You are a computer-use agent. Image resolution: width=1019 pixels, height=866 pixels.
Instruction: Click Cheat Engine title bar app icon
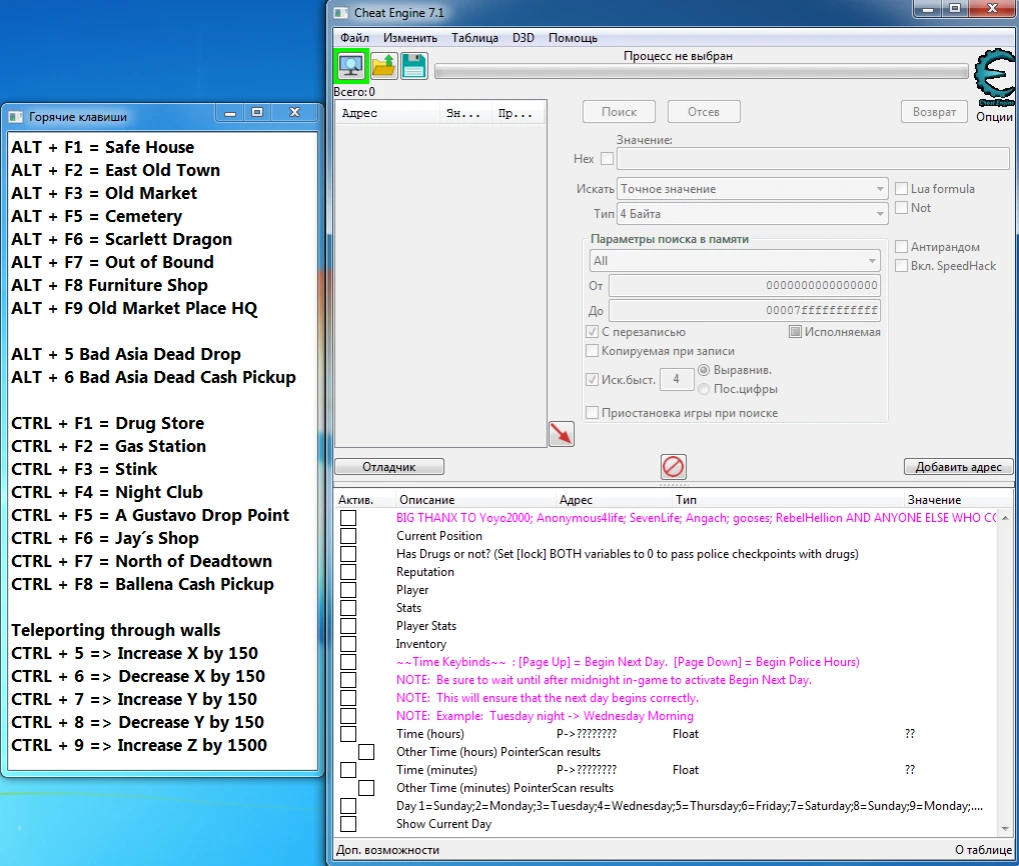pyautogui.click(x=342, y=13)
